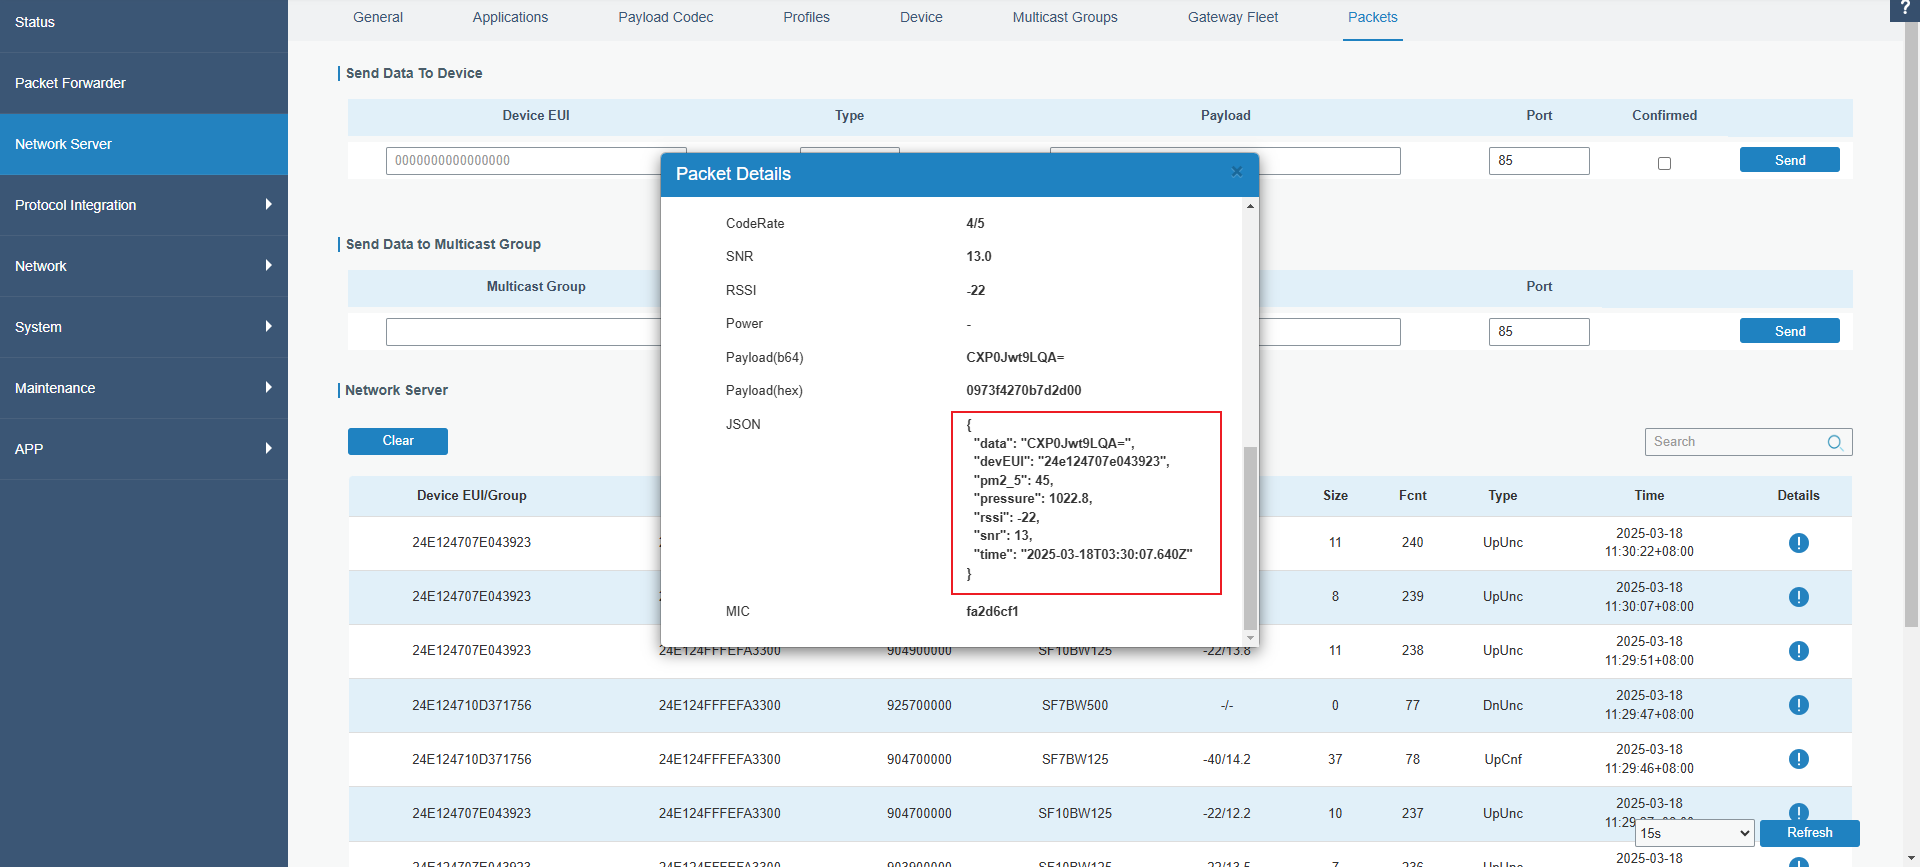Image resolution: width=1920 pixels, height=867 pixels.
Task: Switch to the Profiles tab
Action: 806,17
